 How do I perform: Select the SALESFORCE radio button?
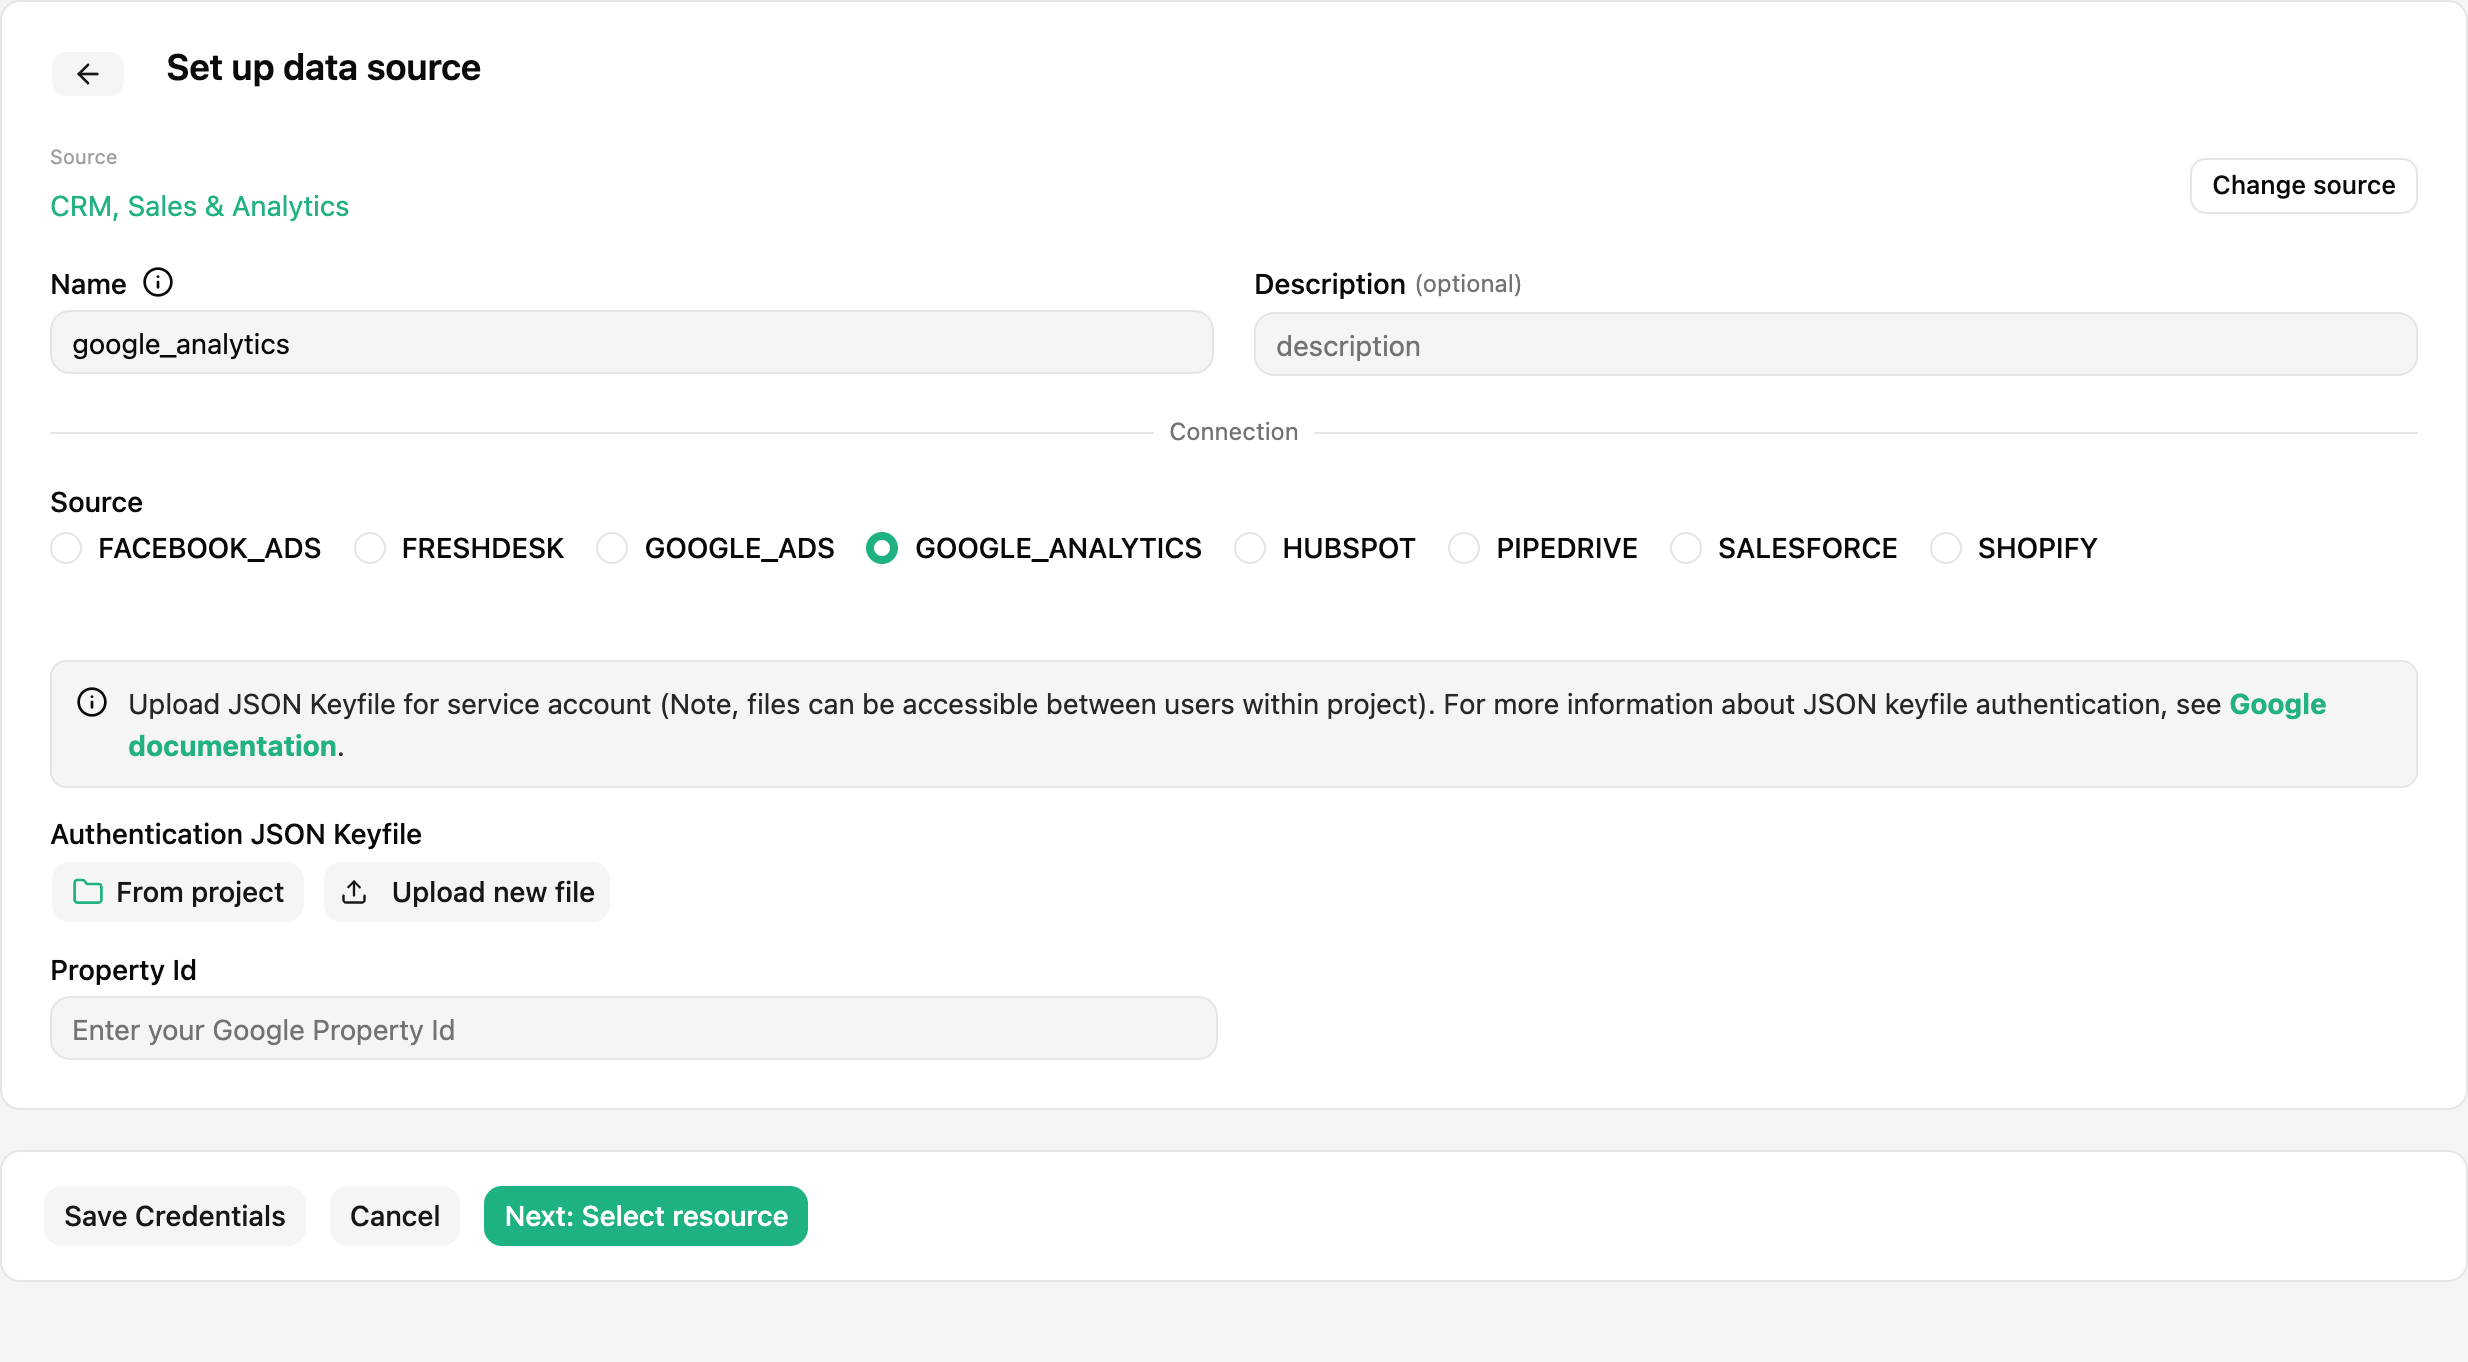tap(1686, 548)
